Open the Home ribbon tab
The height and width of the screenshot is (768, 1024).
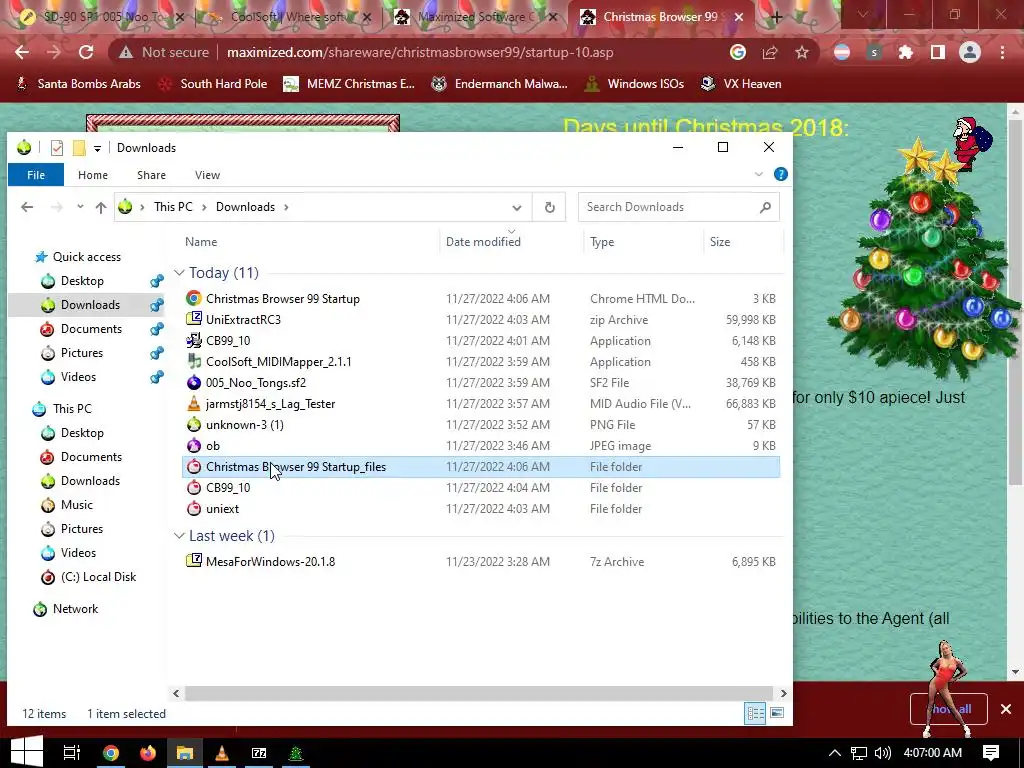coord(93,175)
